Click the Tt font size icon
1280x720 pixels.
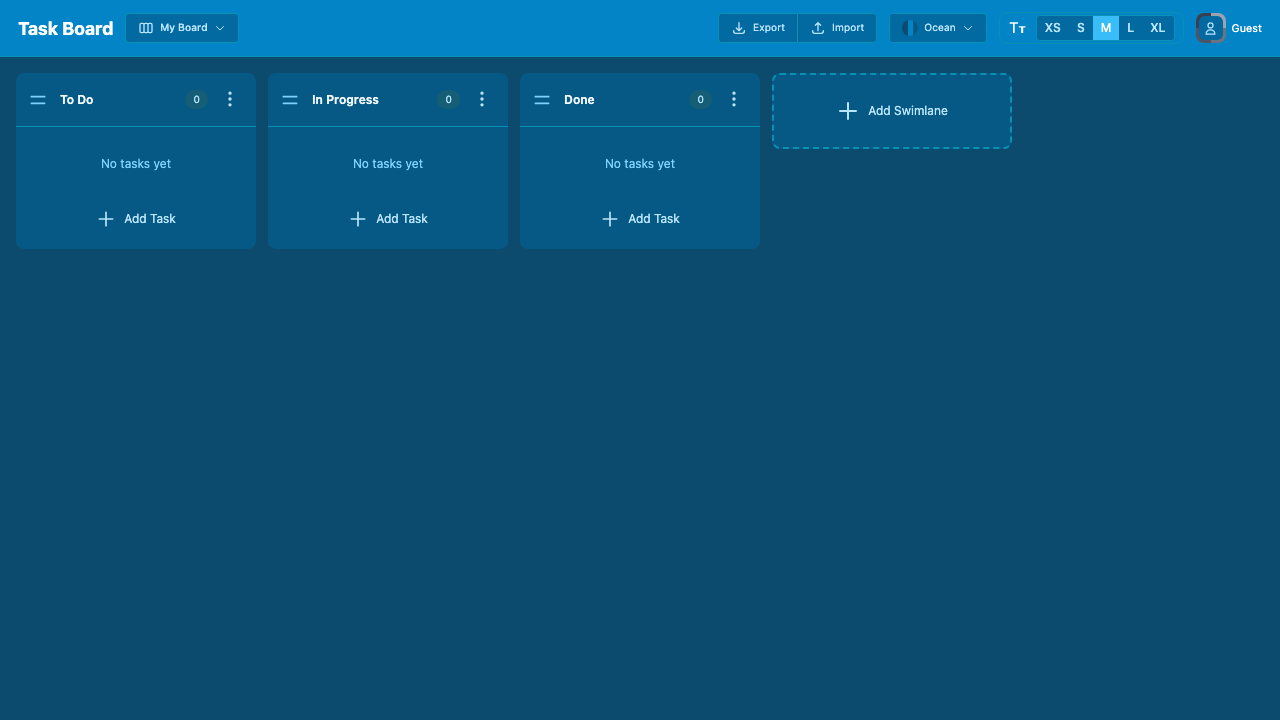[x=1017, y=28]
